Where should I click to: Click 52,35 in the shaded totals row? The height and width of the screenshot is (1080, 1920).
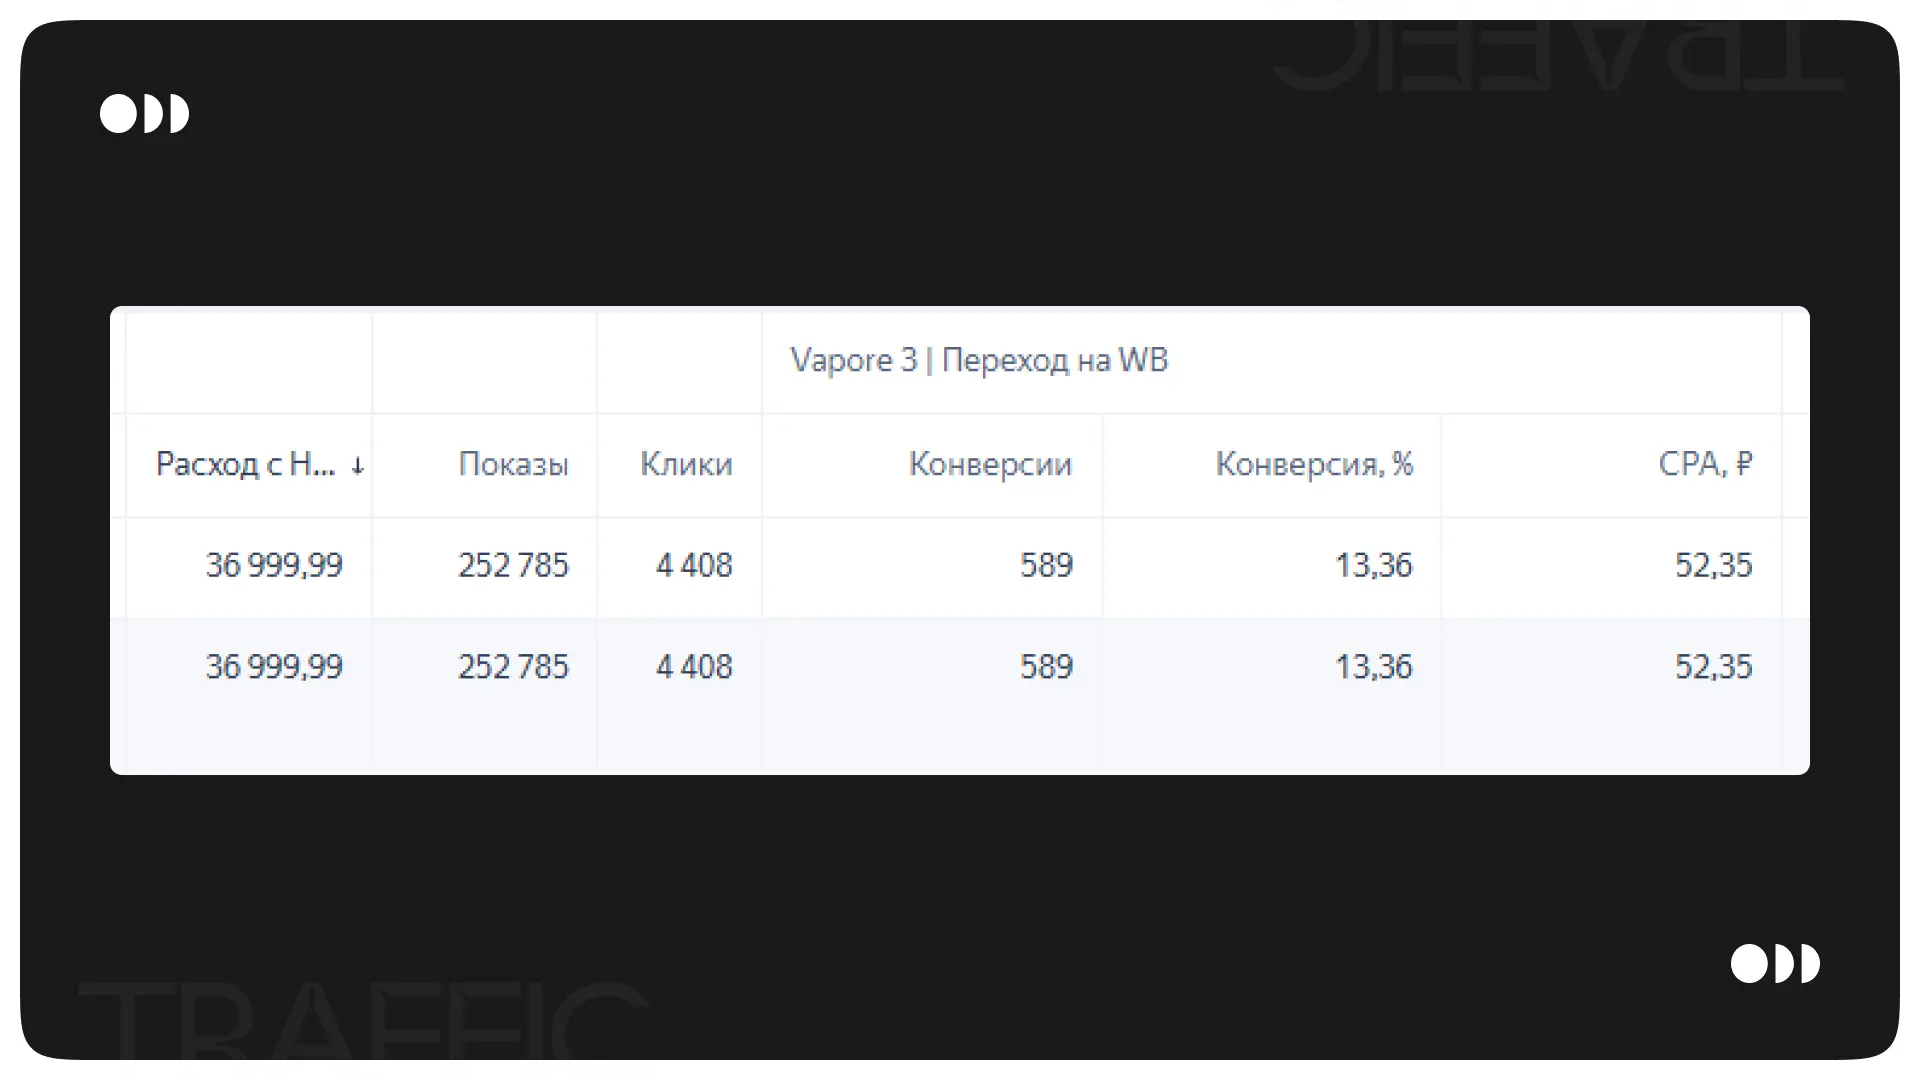coord(1713,666)
